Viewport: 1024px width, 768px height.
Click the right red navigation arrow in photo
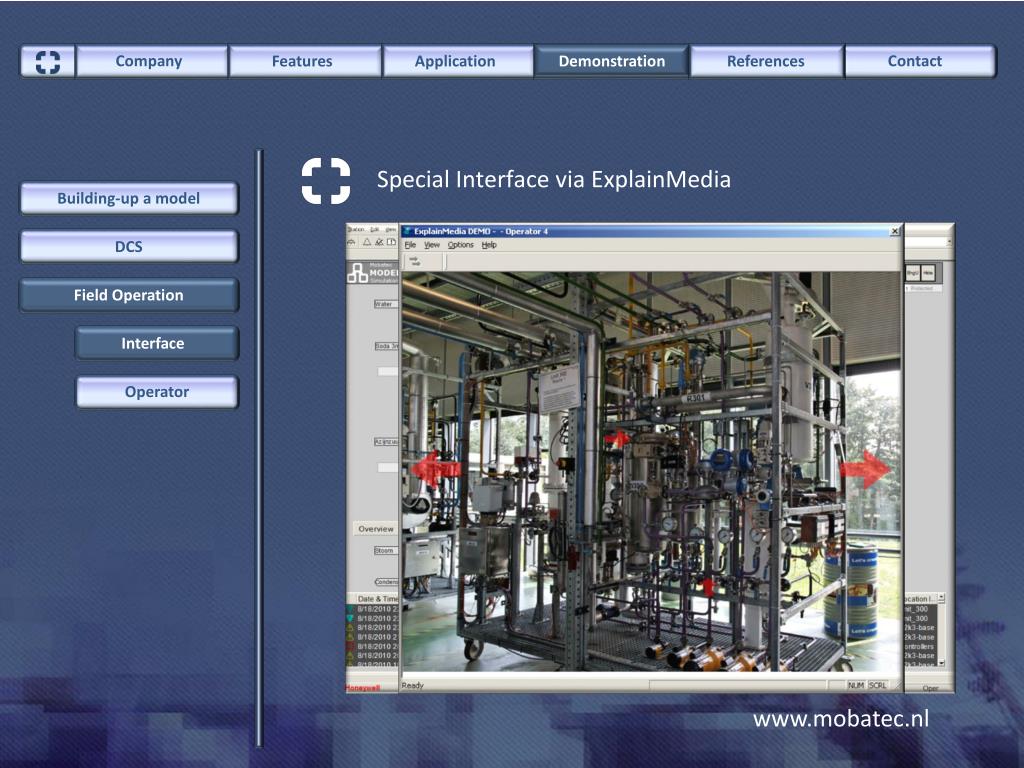click(866, 468)
